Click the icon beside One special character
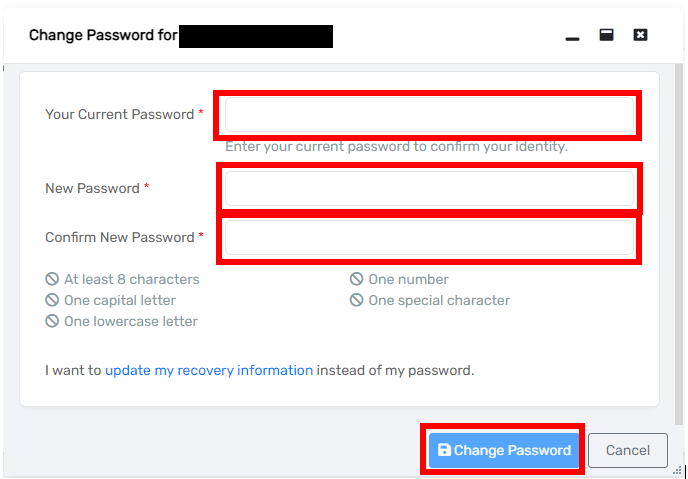Image resolution: width=688 pixels, height=479 pixels. point(357,300)
